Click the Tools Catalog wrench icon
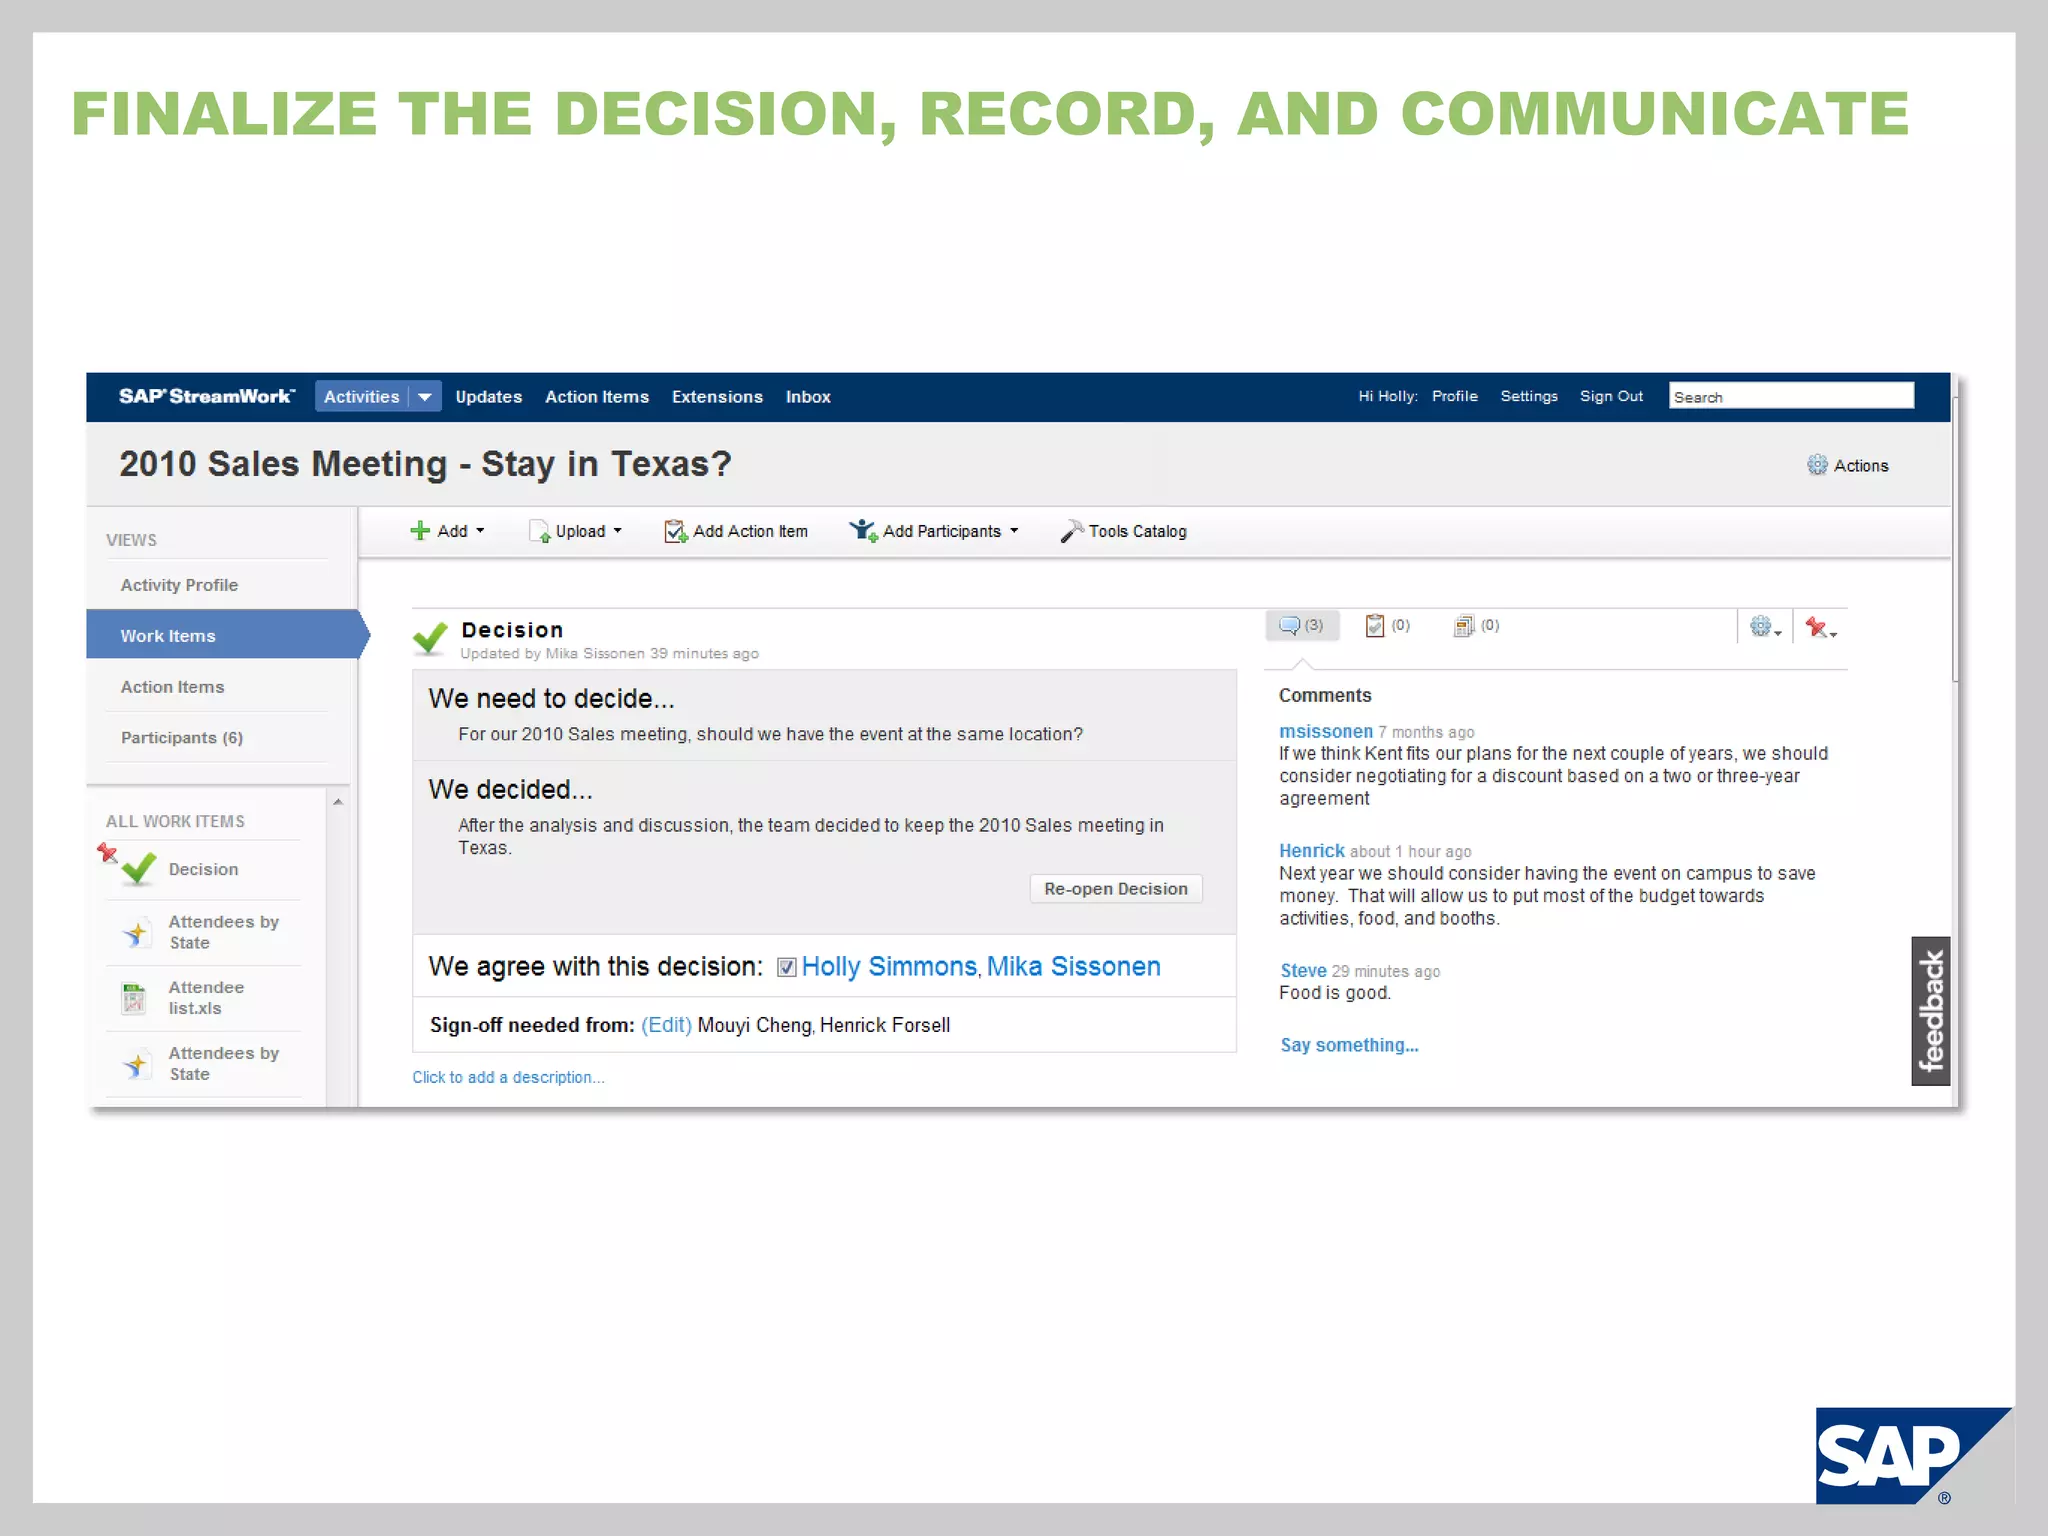 point(1071,531)
